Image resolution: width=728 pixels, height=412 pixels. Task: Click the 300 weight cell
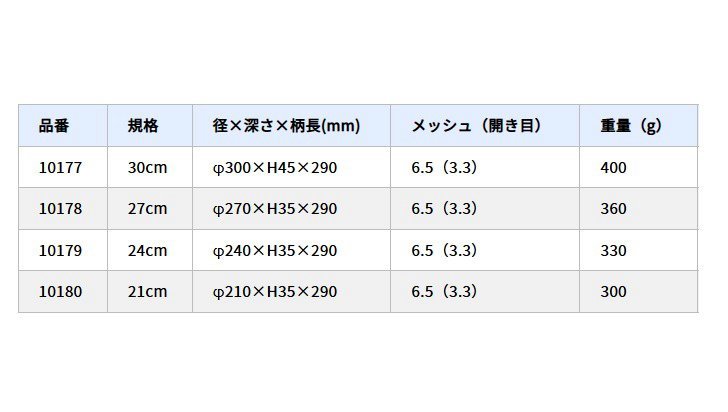click(x=614, y=292)
